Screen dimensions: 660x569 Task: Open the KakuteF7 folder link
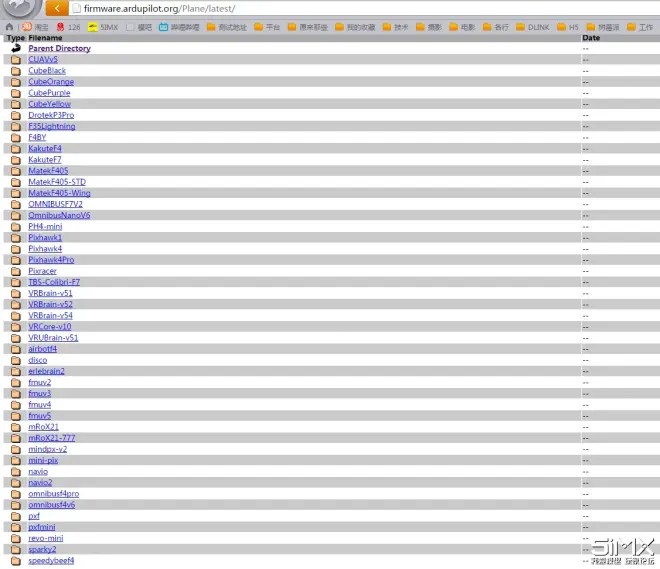pyautogui.click(x=45, y=160)
